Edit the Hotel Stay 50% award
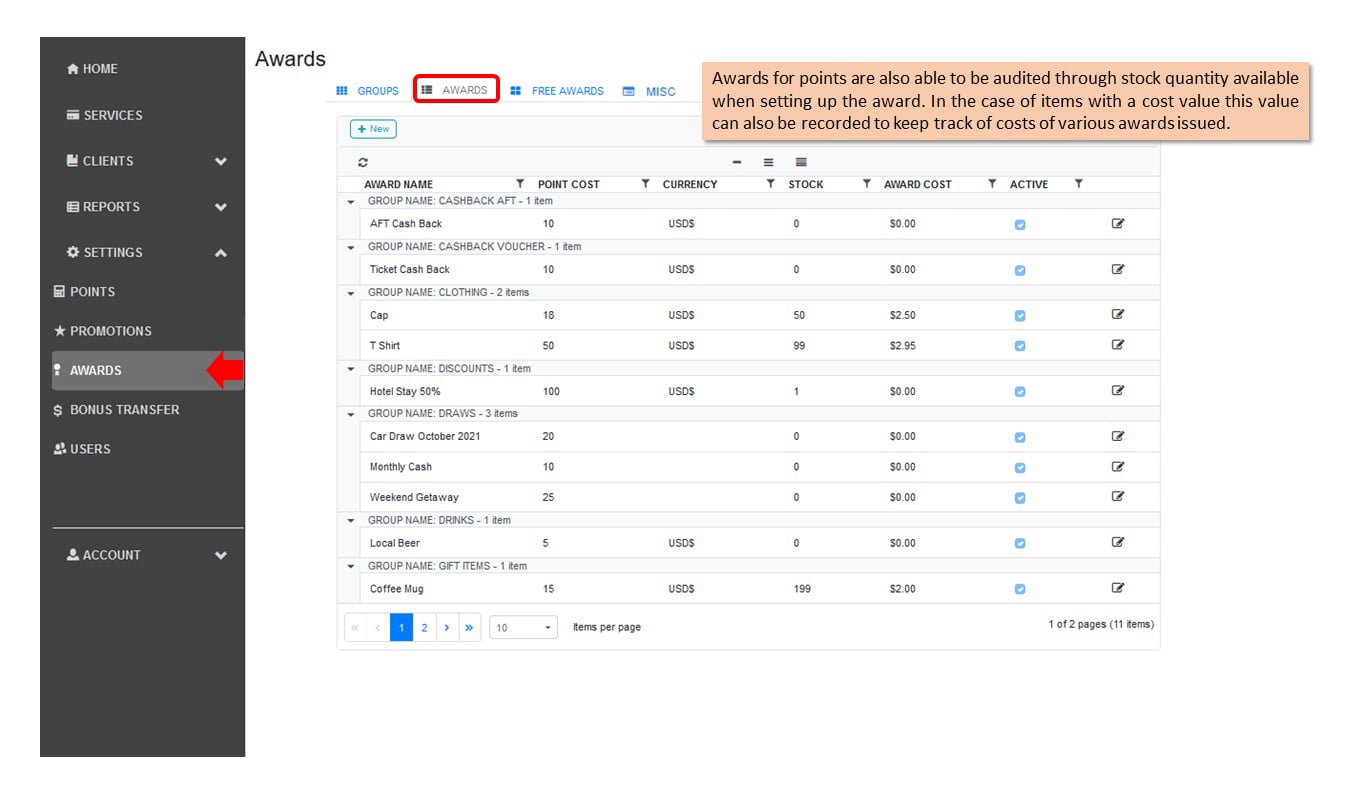This screenshot has width=1361, height=794. (x=1118, y=391)
